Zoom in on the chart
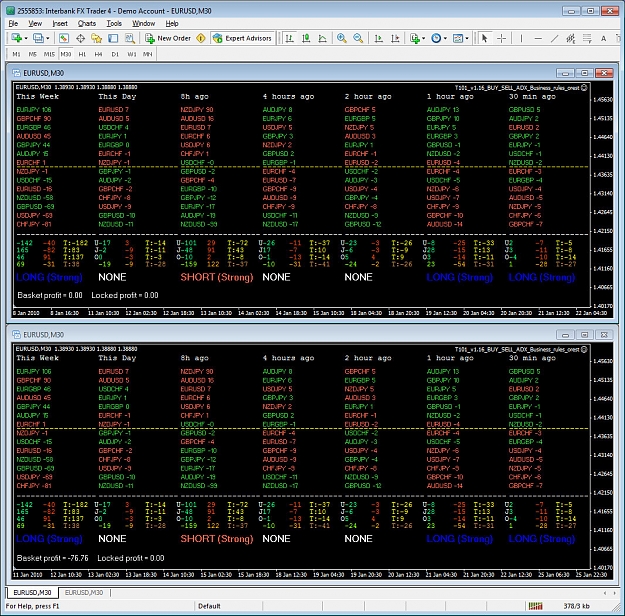Viewport: 625px width, 616px height. [342, 38]
